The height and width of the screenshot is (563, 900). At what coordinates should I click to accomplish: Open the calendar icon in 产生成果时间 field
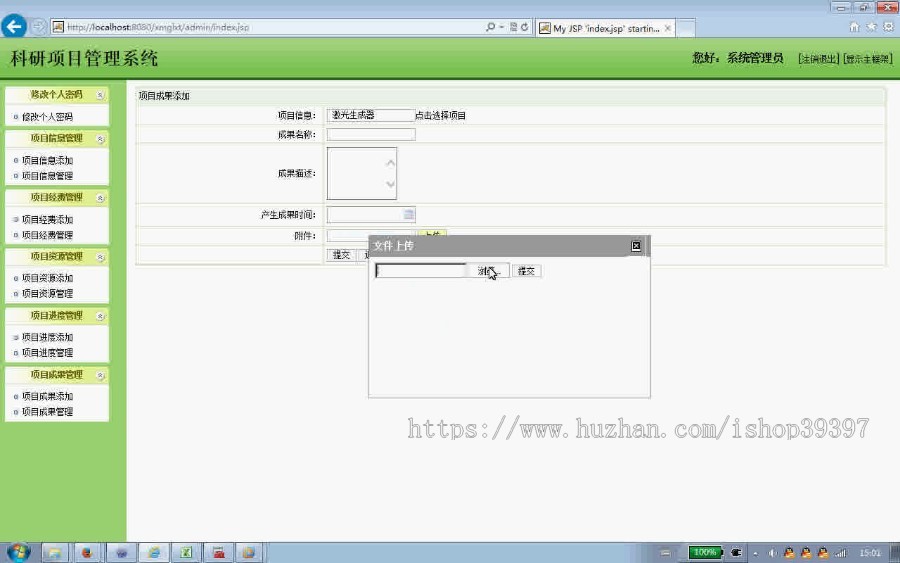[408, 214]
